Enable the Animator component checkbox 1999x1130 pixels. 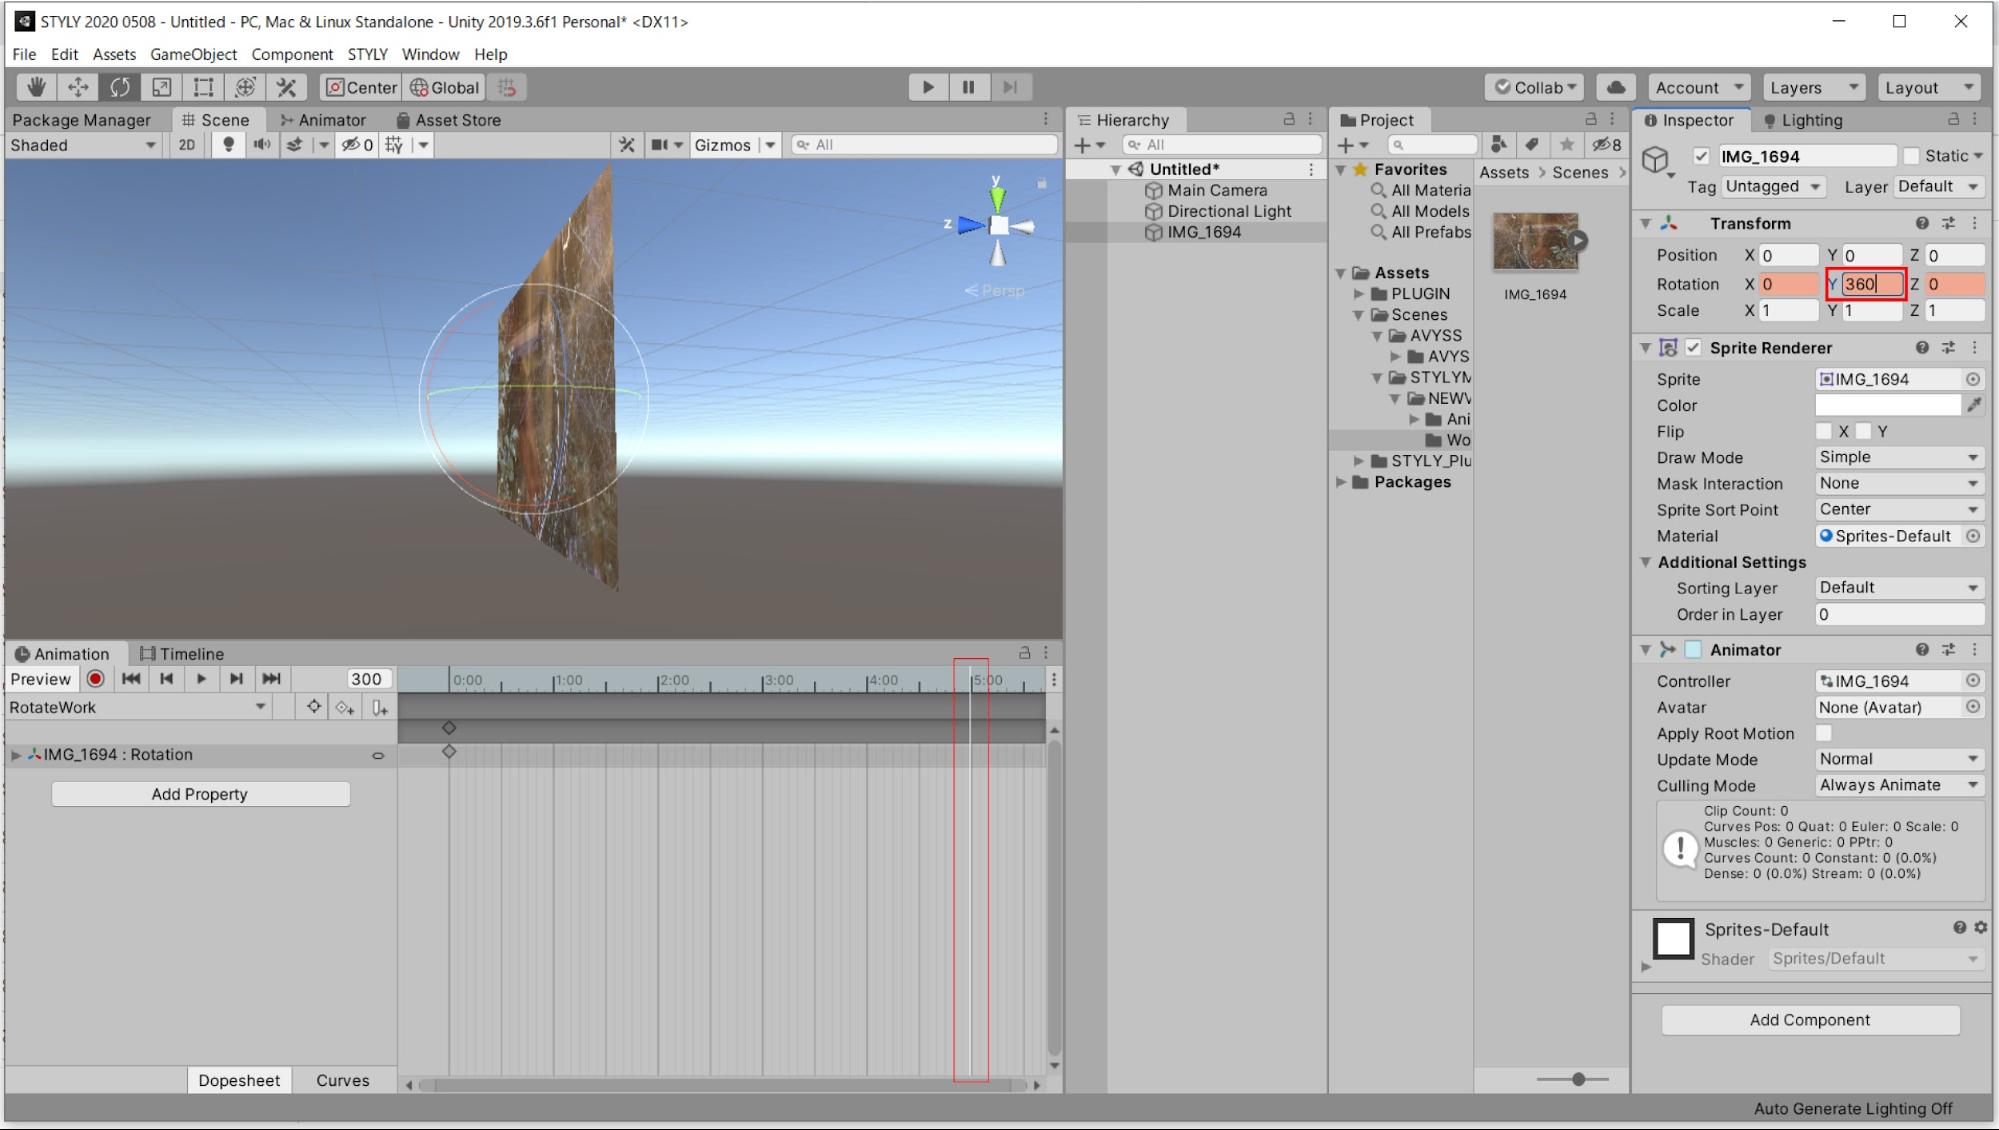1693,650
